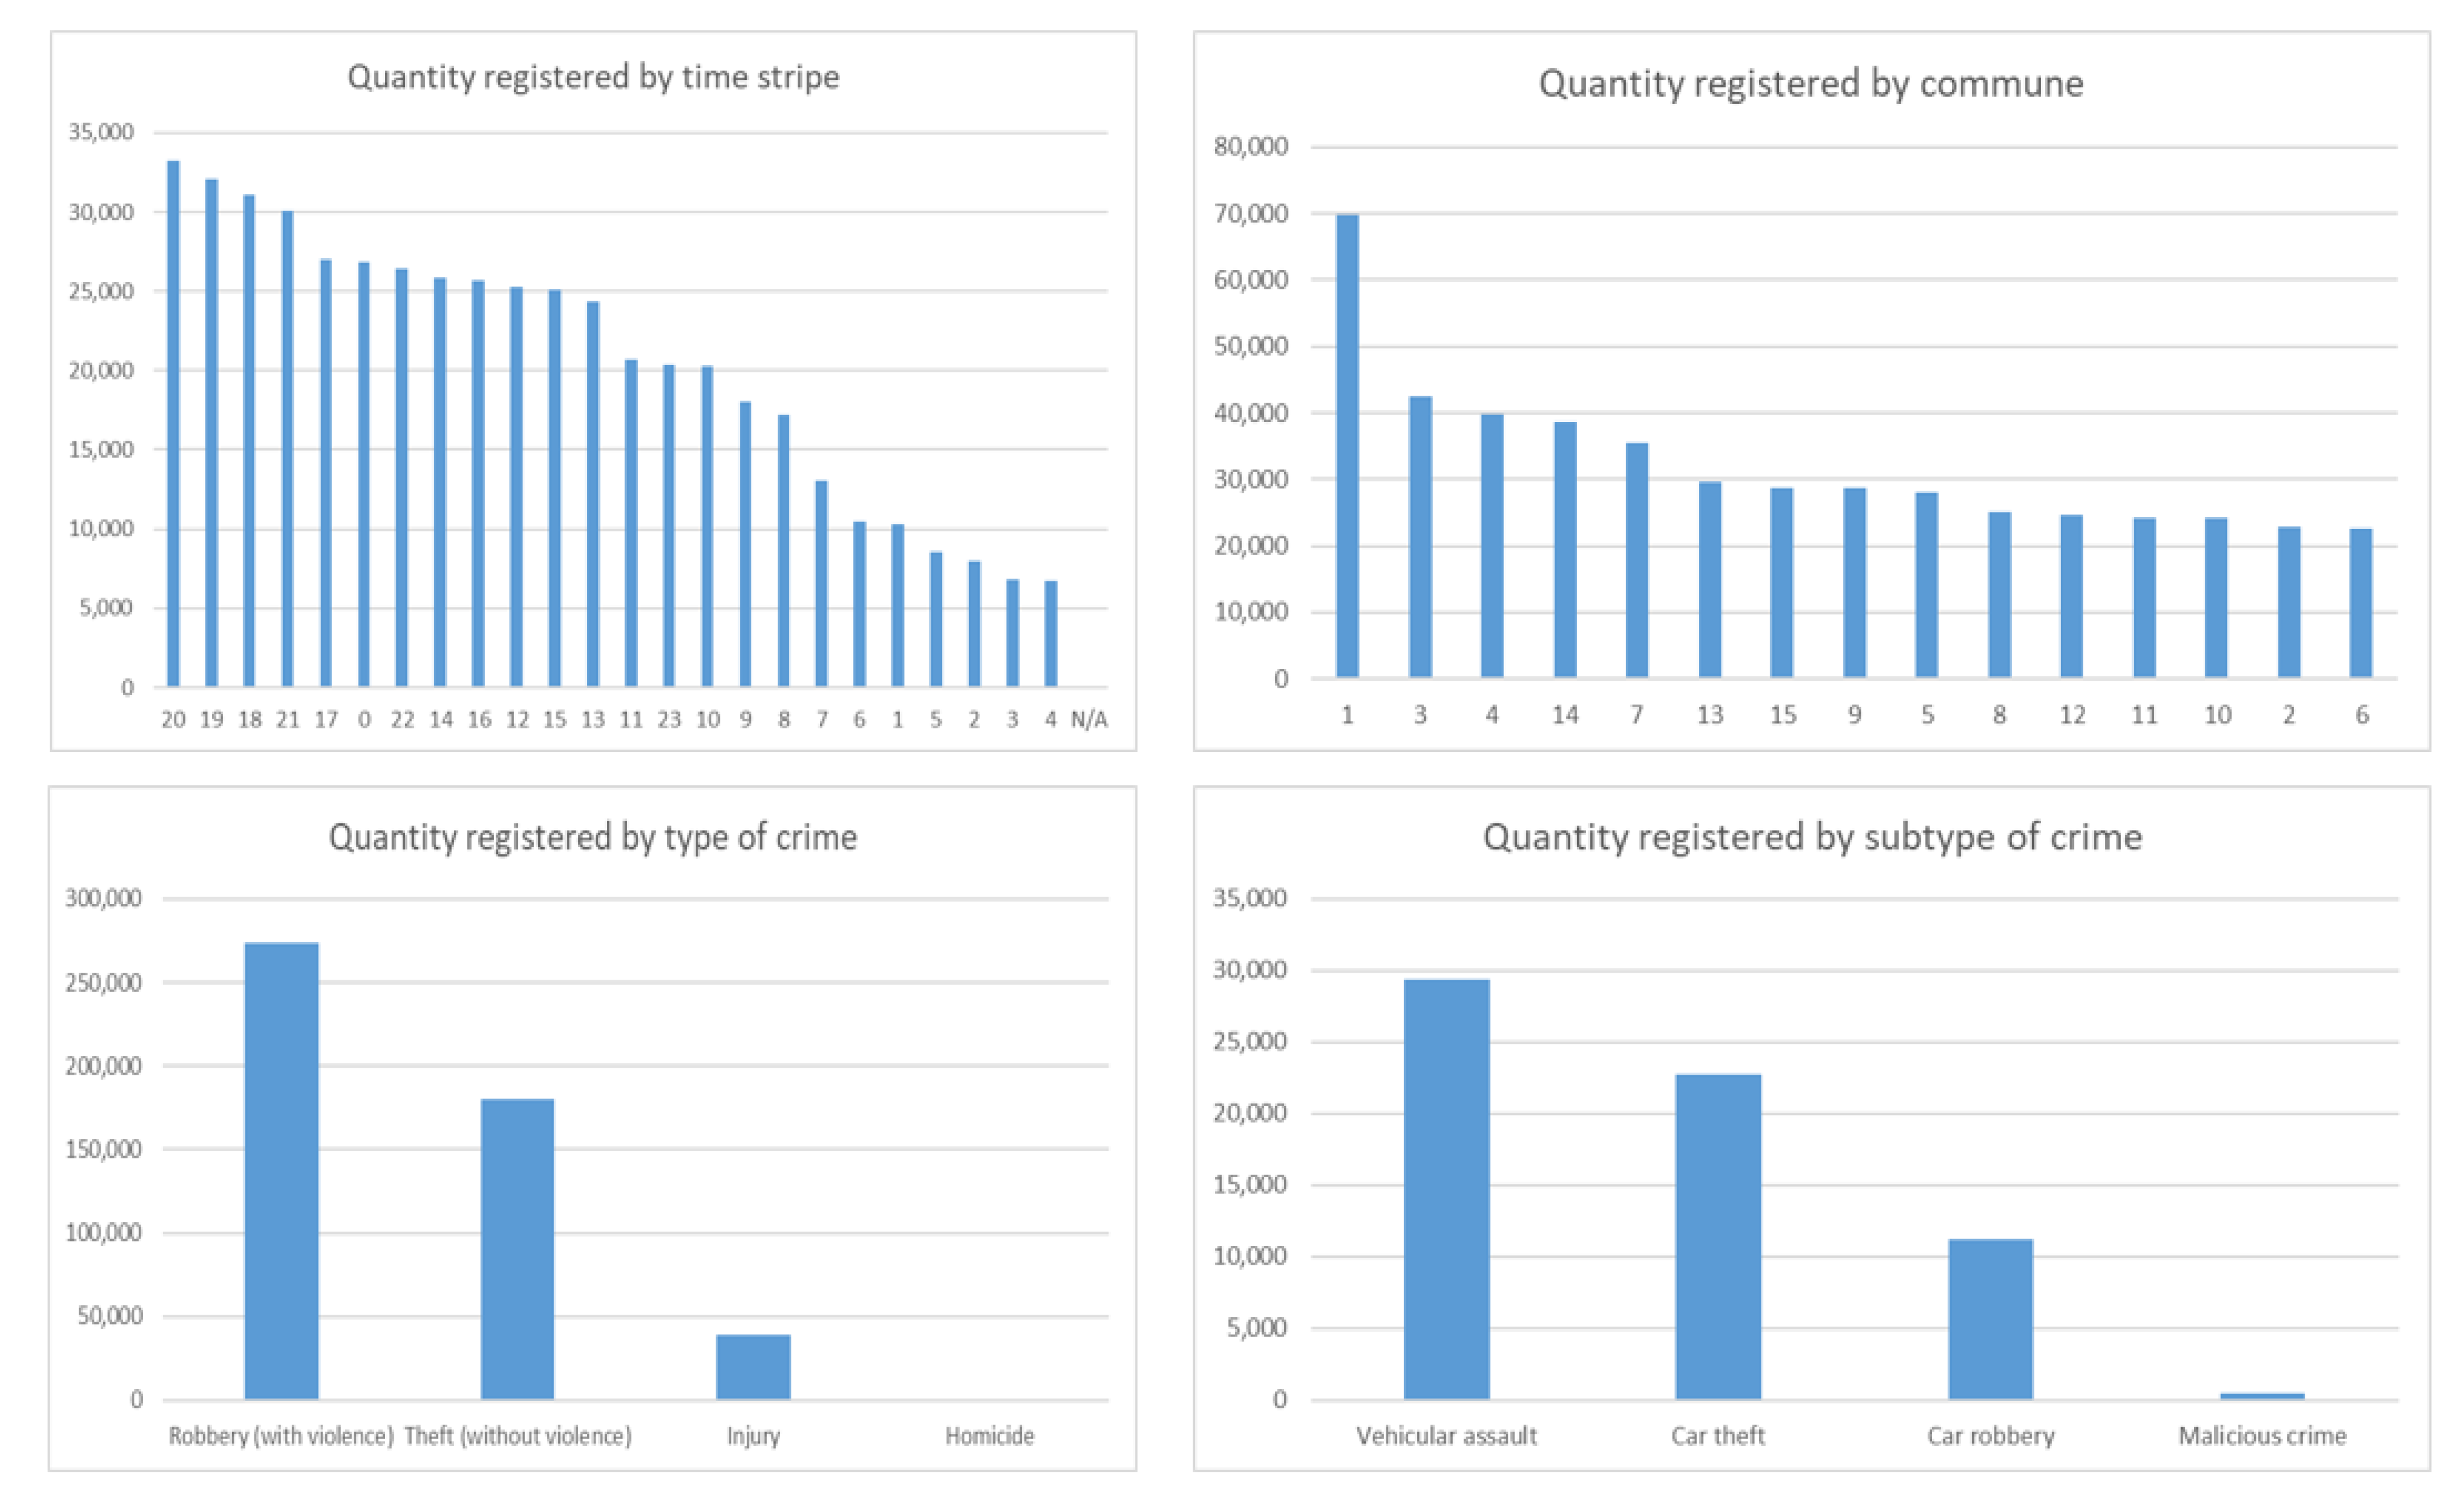Click the N/A label on time axis

click(x=1089, y=719)
